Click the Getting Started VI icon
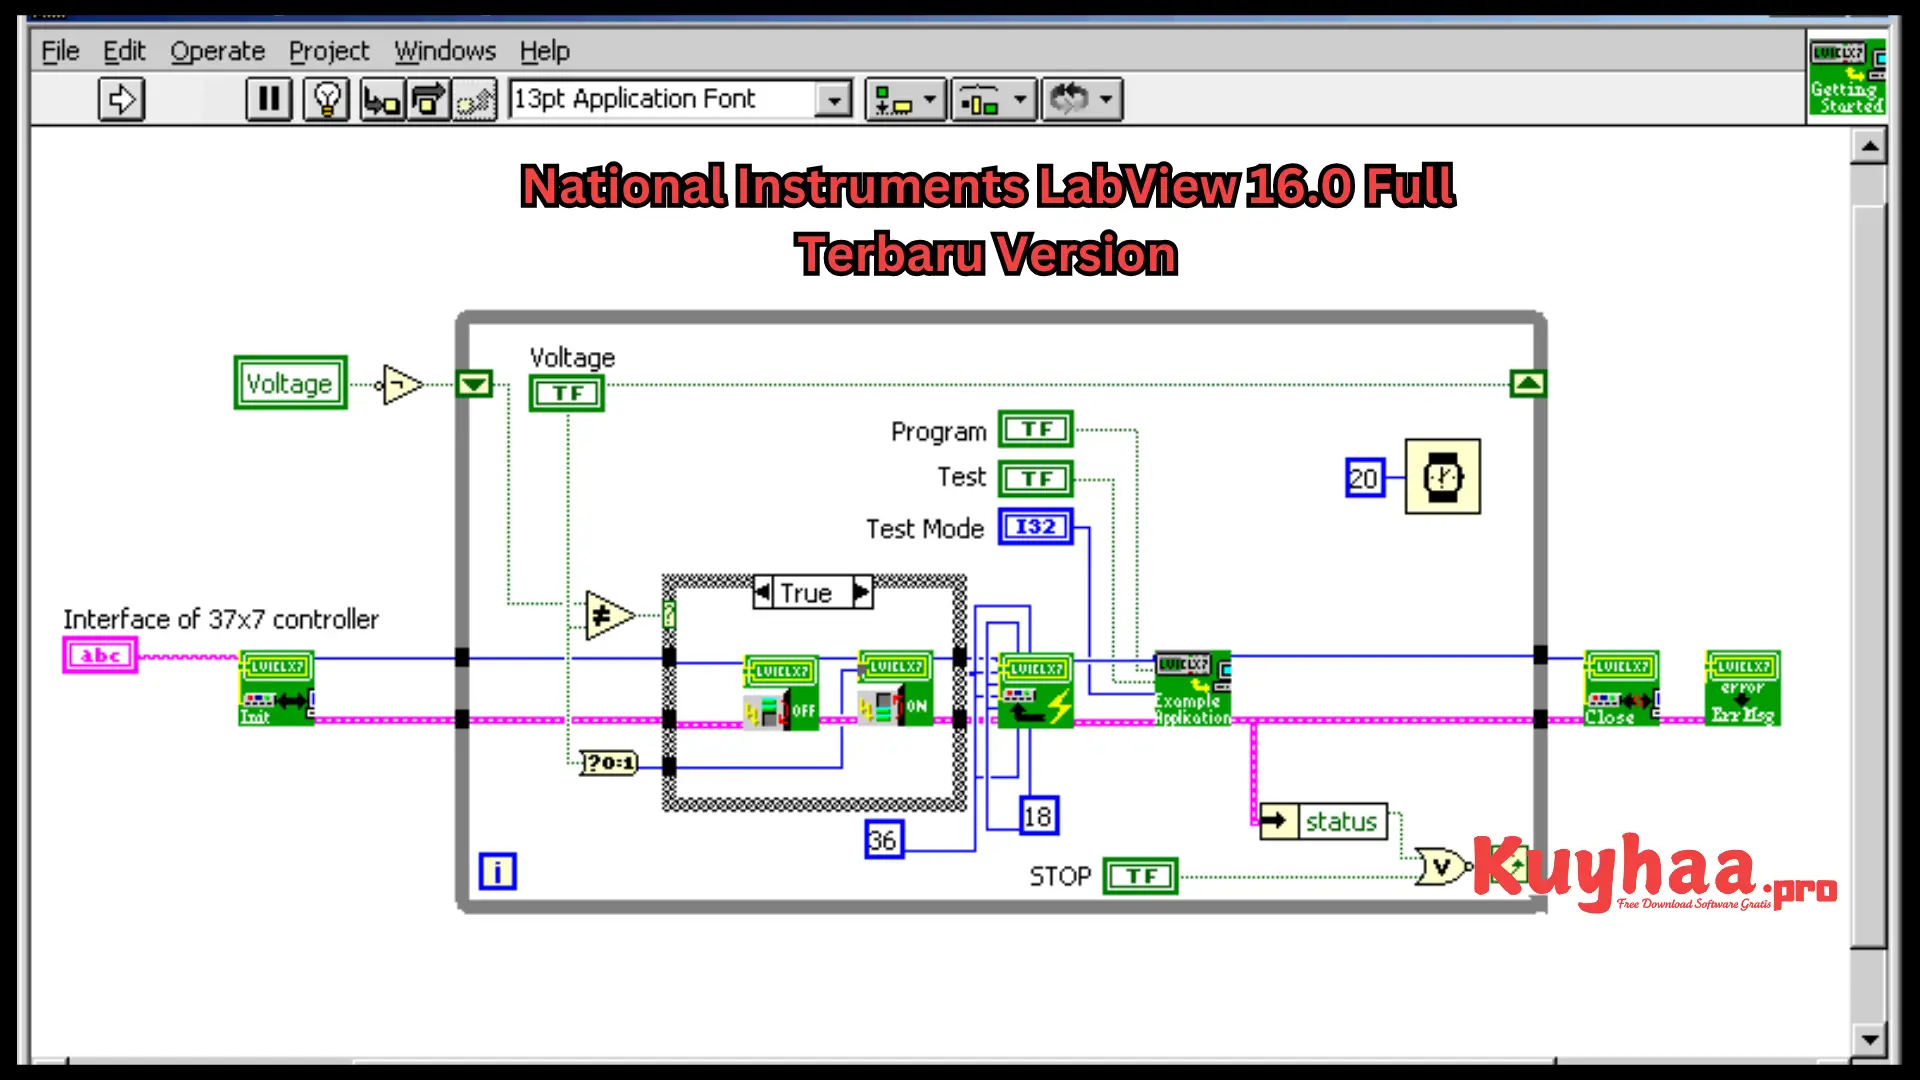 pyautogui.click(x=1847, y=78)
